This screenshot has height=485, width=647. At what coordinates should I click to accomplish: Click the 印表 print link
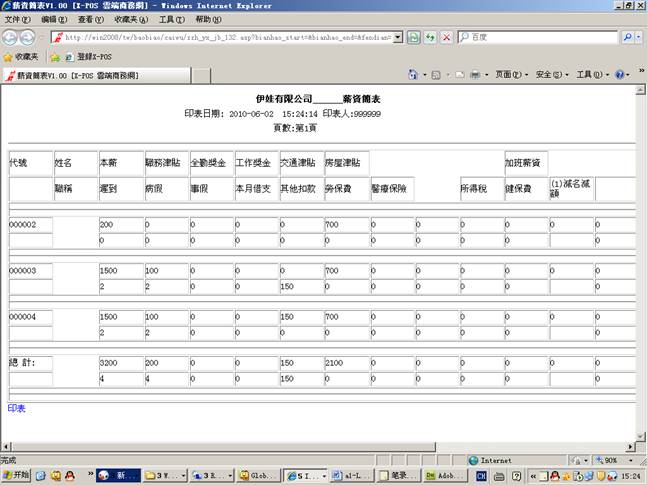pyautogui.click(x=16, y=409)
